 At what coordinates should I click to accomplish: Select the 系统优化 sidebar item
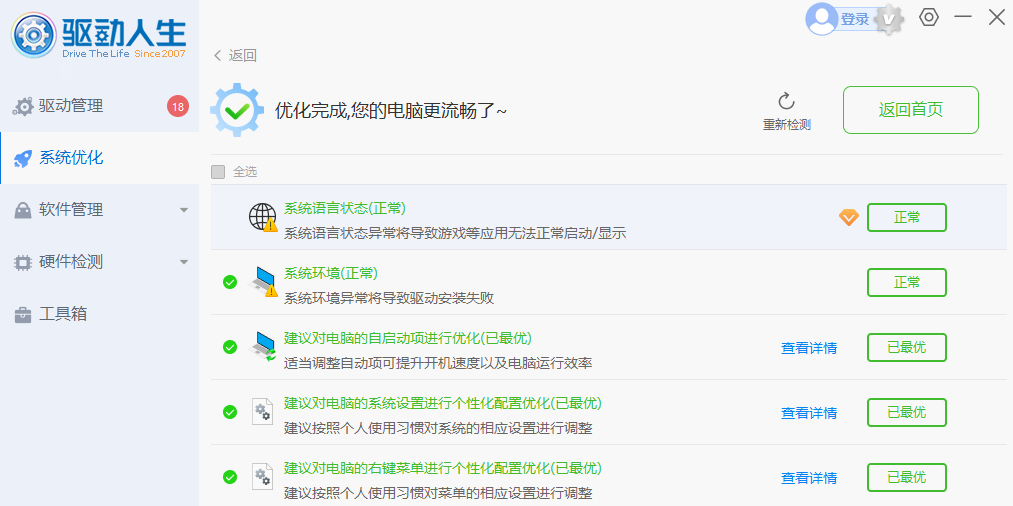click(70, 158)
